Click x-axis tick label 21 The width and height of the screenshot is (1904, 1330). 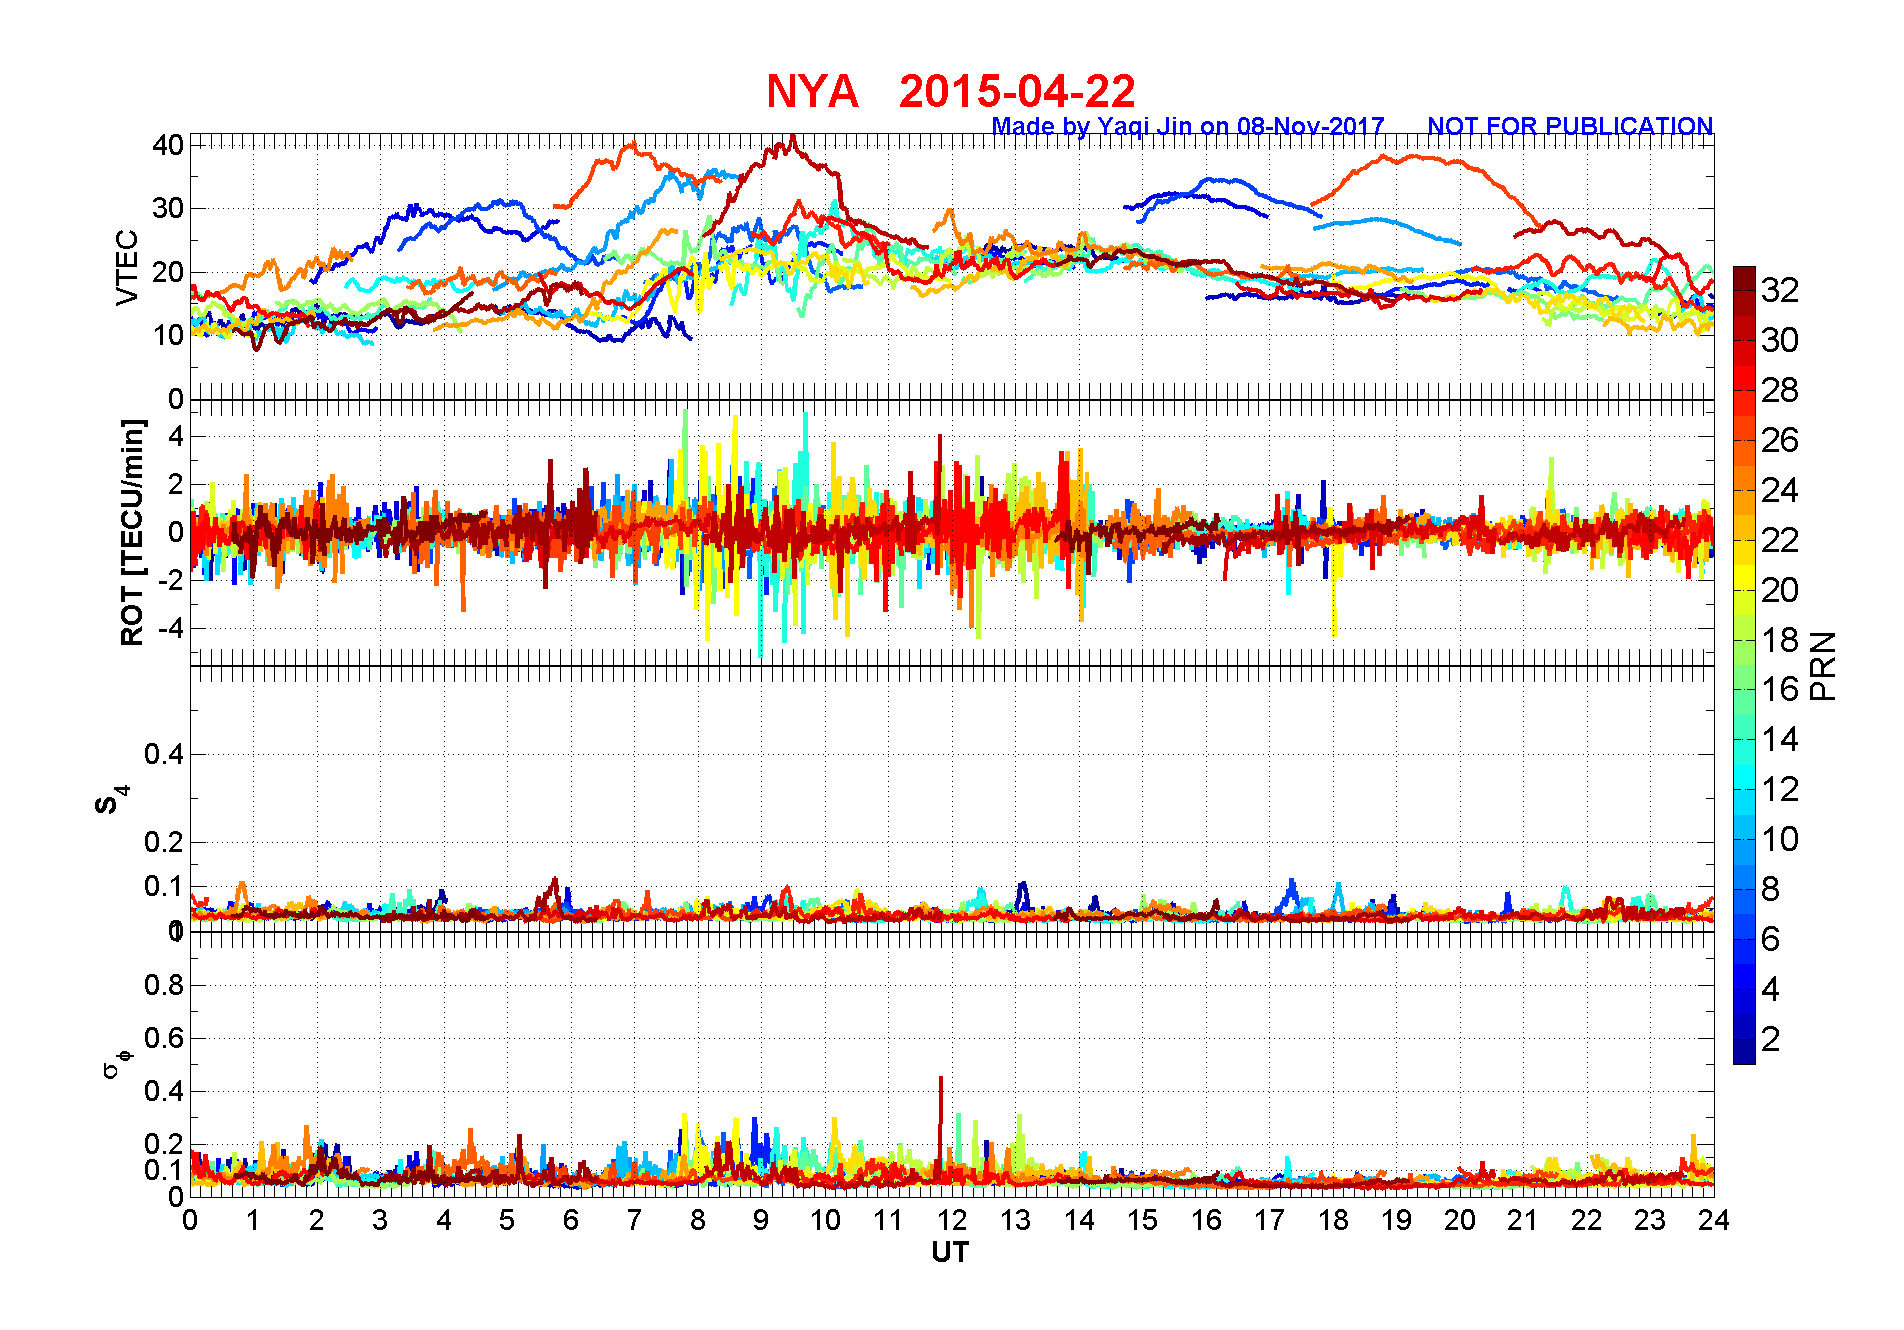click(1523, 1220)
